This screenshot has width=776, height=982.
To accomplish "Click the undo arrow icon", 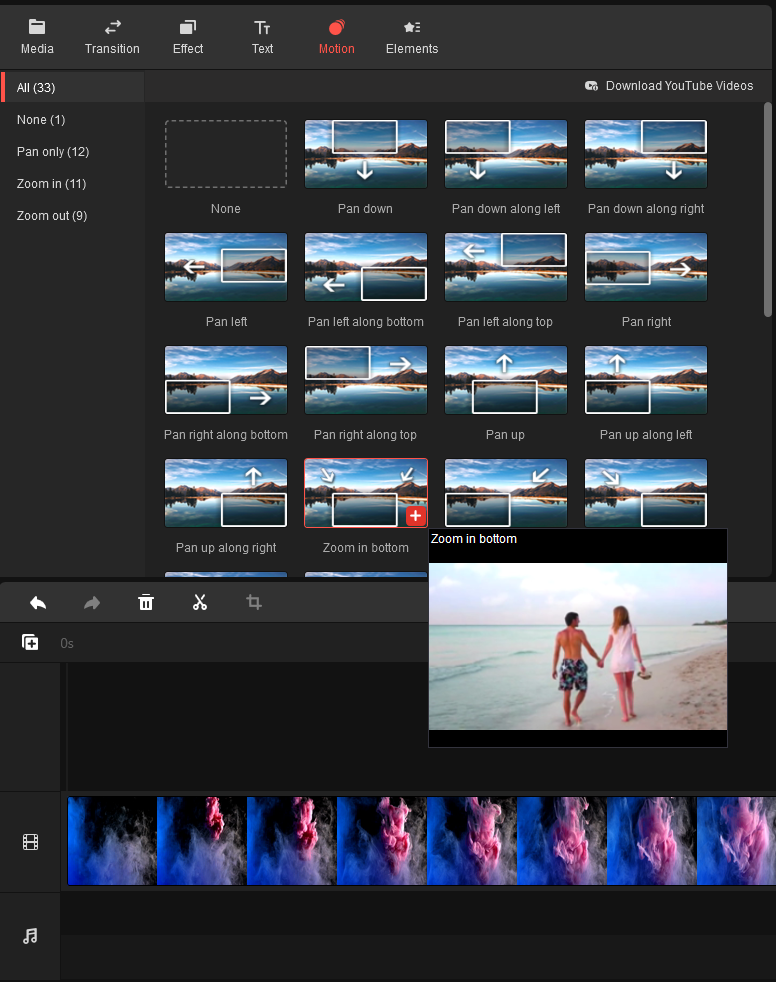I will (38, 603).
